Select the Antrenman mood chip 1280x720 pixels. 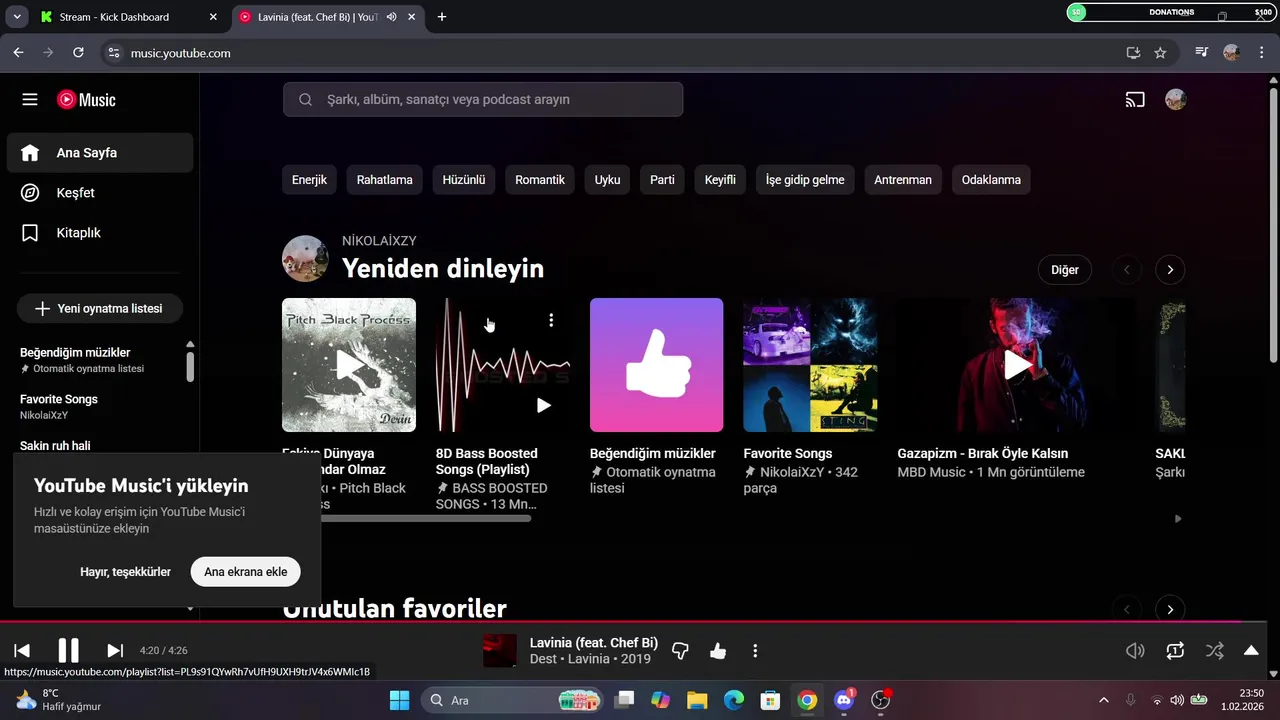[x=903, y=180]
